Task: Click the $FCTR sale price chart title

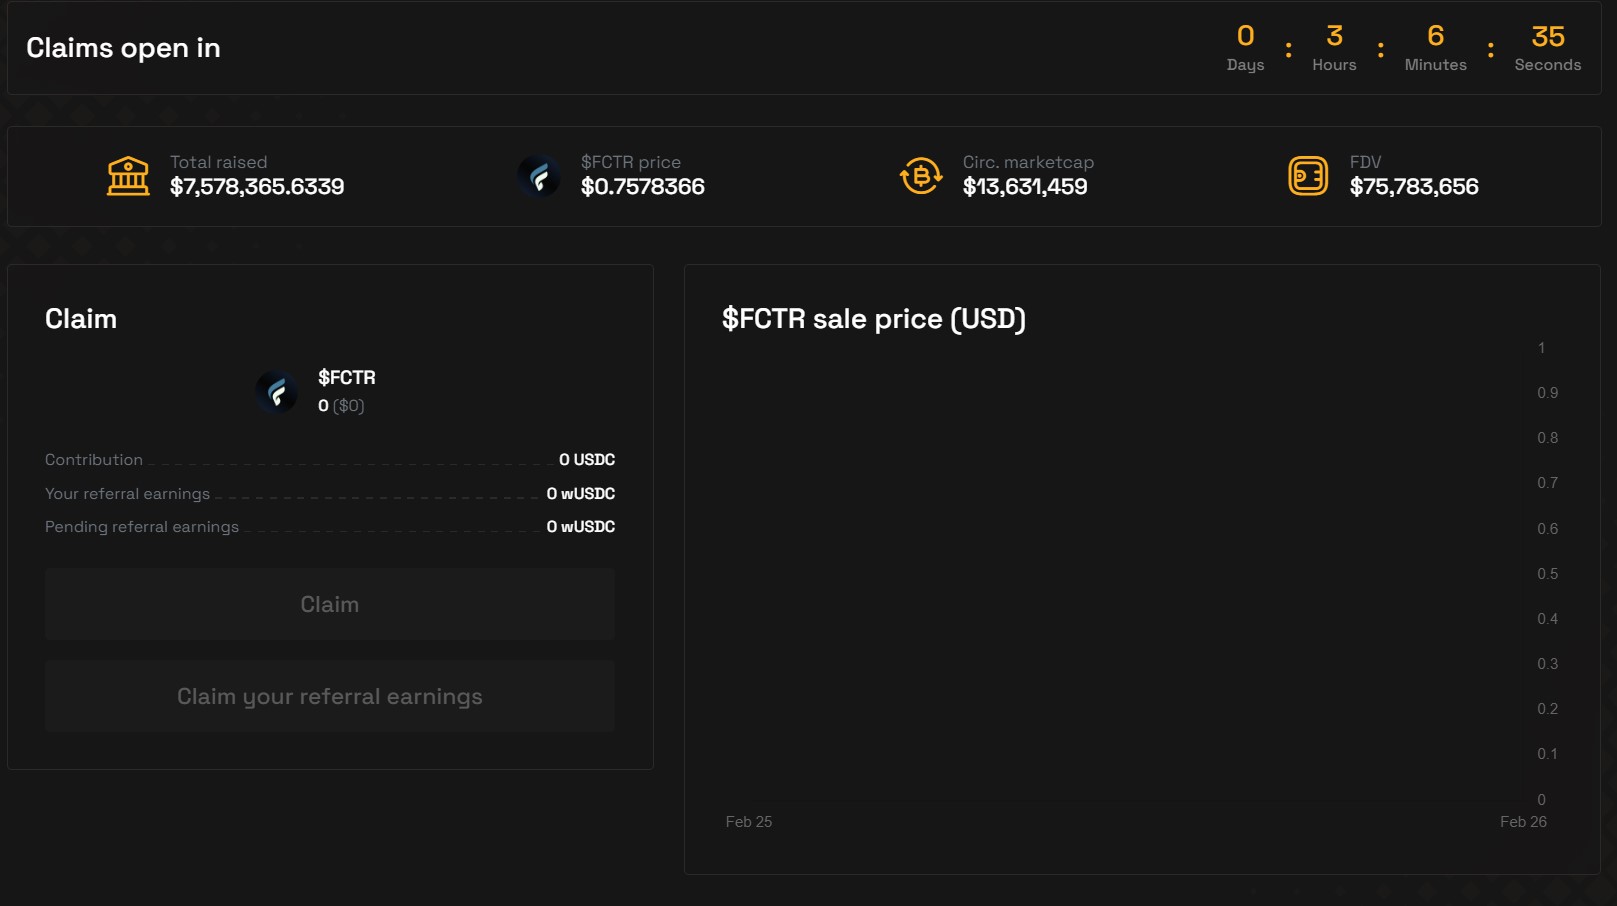Action: coord(873,319)
